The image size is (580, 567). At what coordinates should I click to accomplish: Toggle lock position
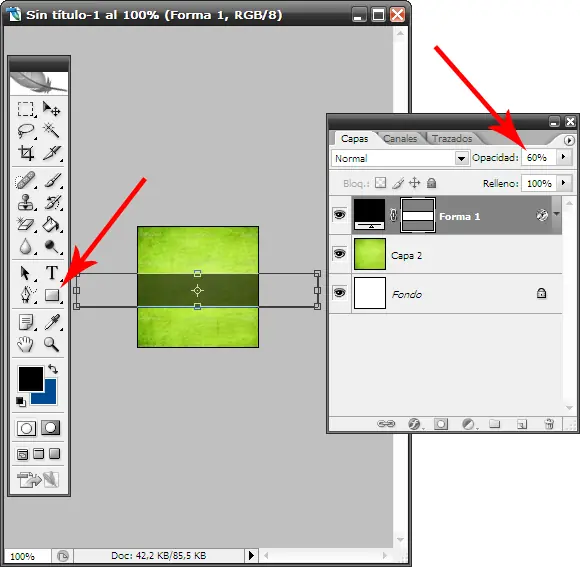point(415,183)
